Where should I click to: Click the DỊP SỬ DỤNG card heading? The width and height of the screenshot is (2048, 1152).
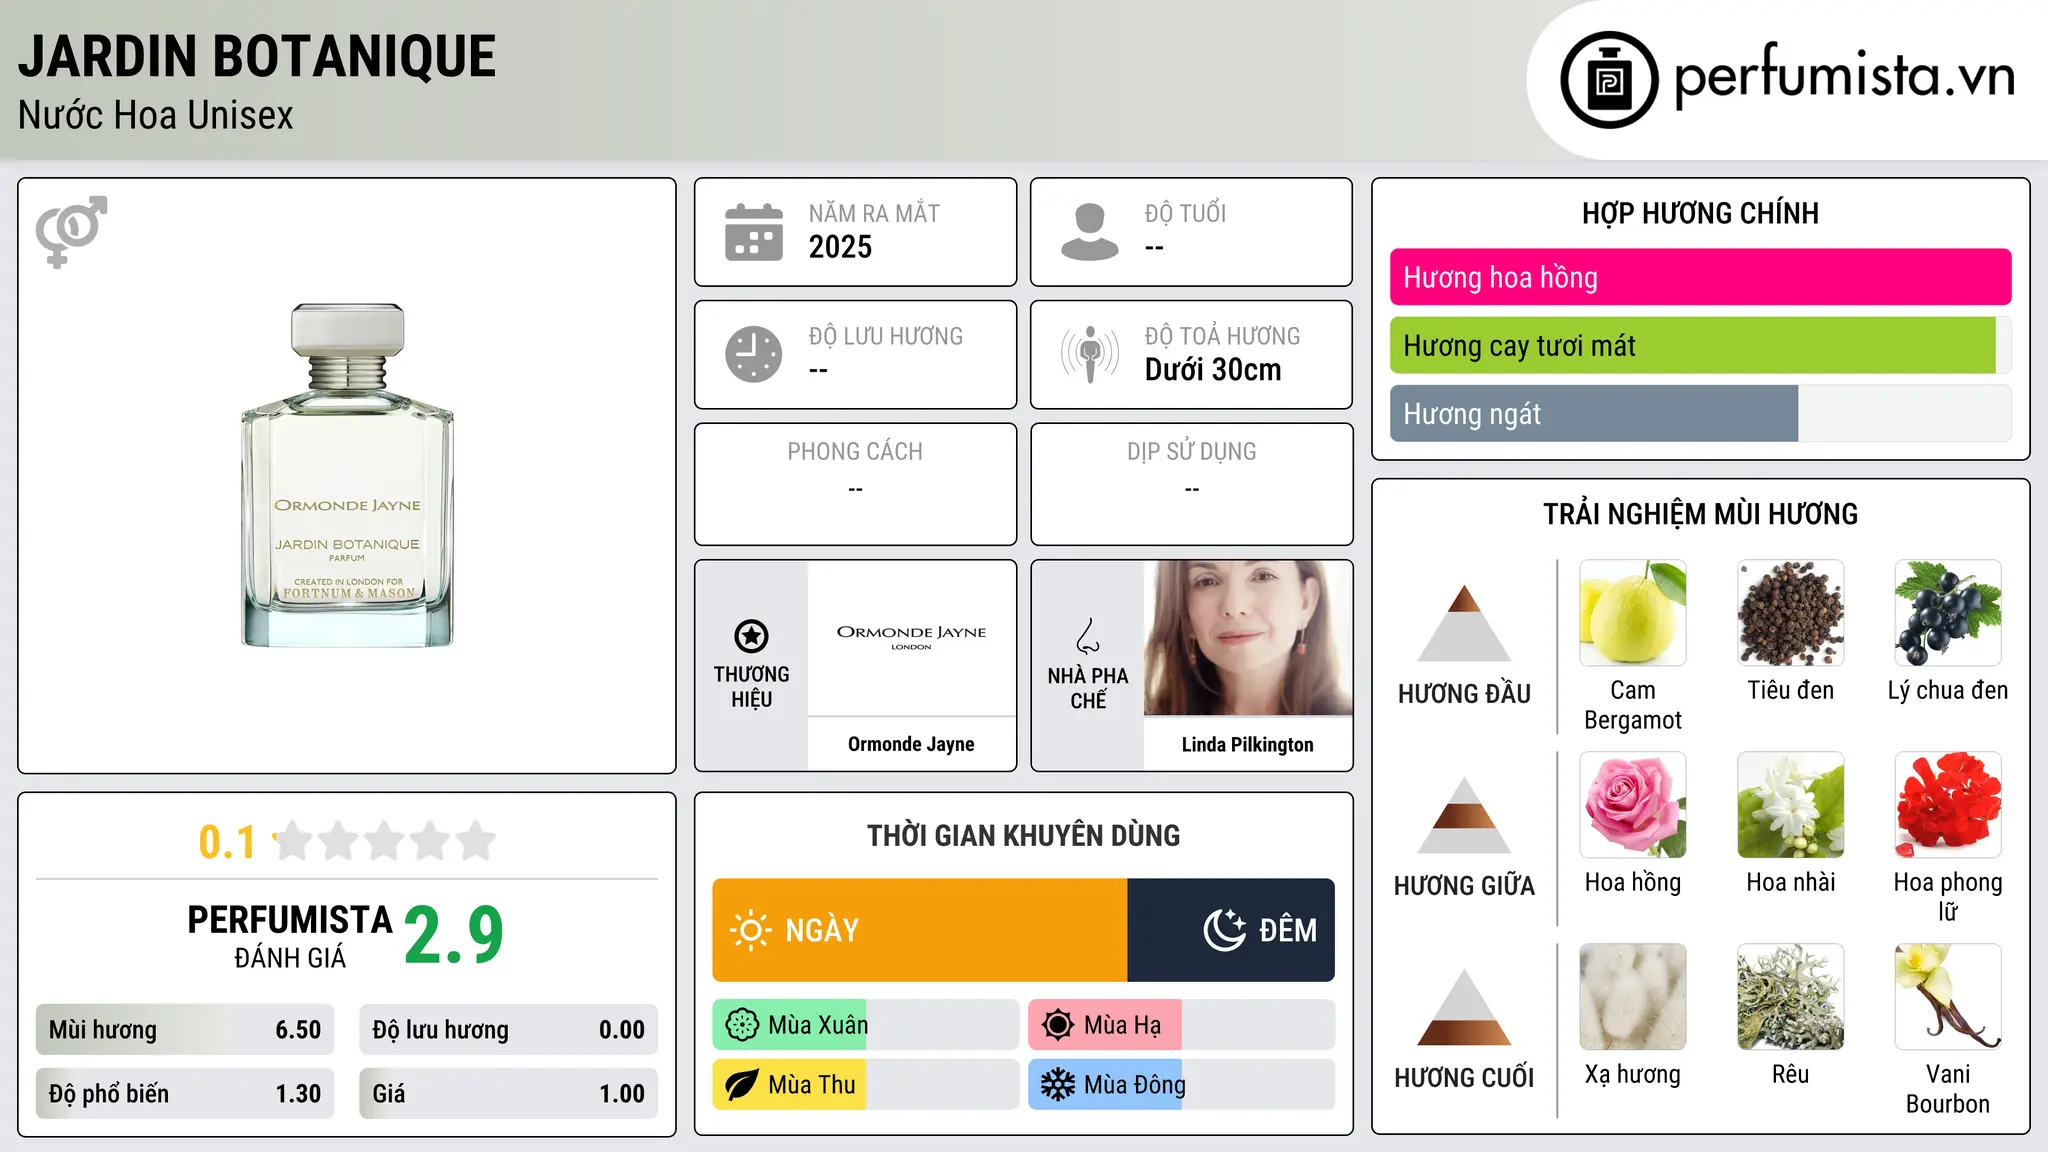click(x=1192, y=452)
